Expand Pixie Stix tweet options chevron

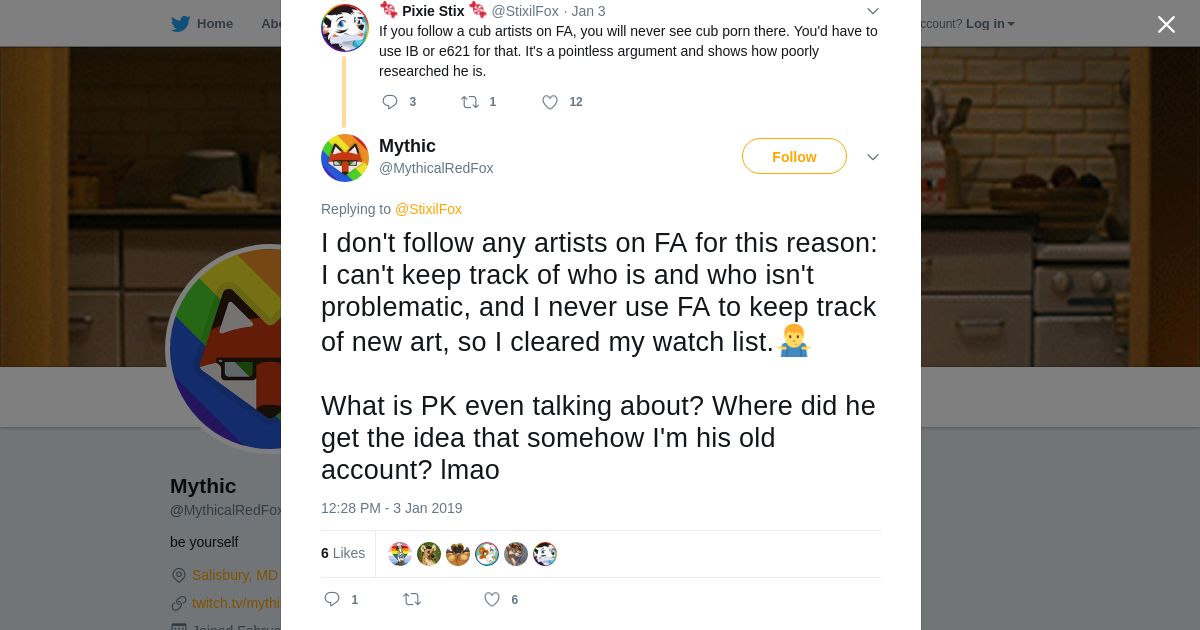click(872, 11)
